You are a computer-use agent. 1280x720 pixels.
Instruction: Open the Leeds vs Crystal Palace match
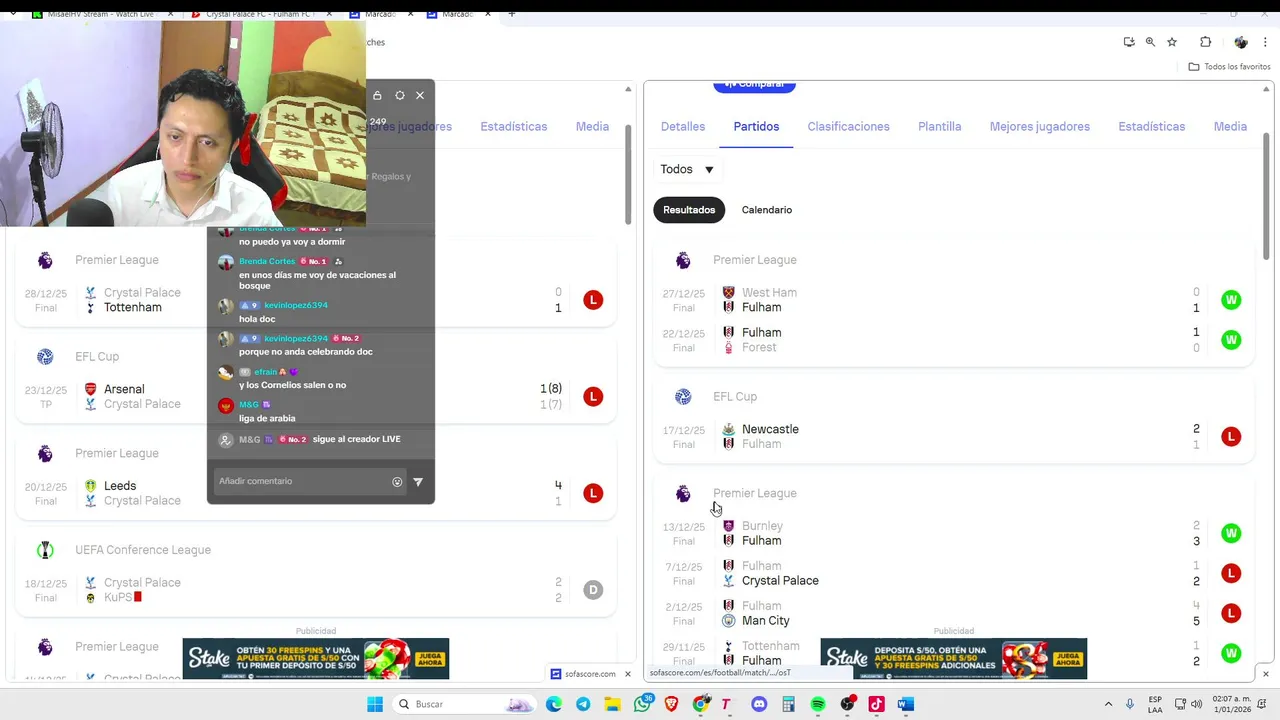pyautogui.click(x=316, y=493)
